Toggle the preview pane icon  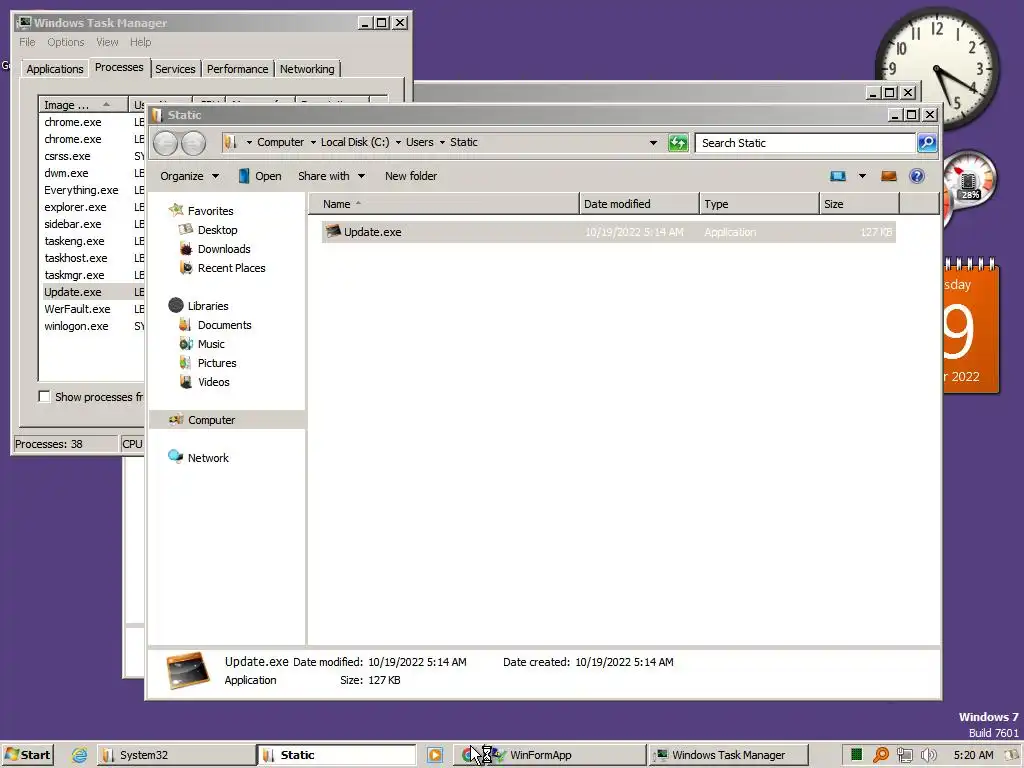tap(889, 176)
